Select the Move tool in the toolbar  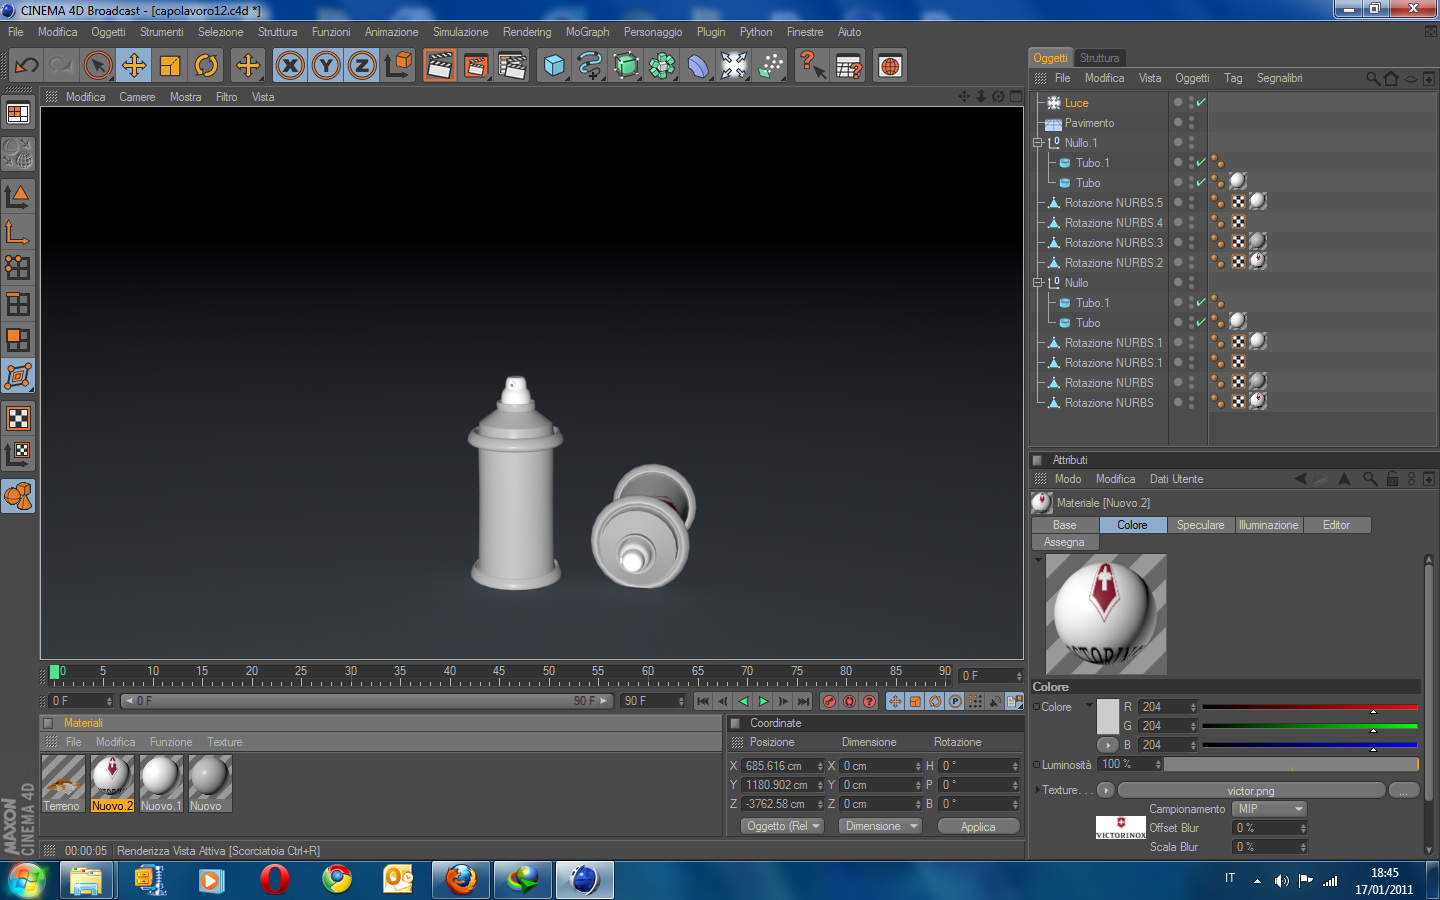[x=133, y=66]
